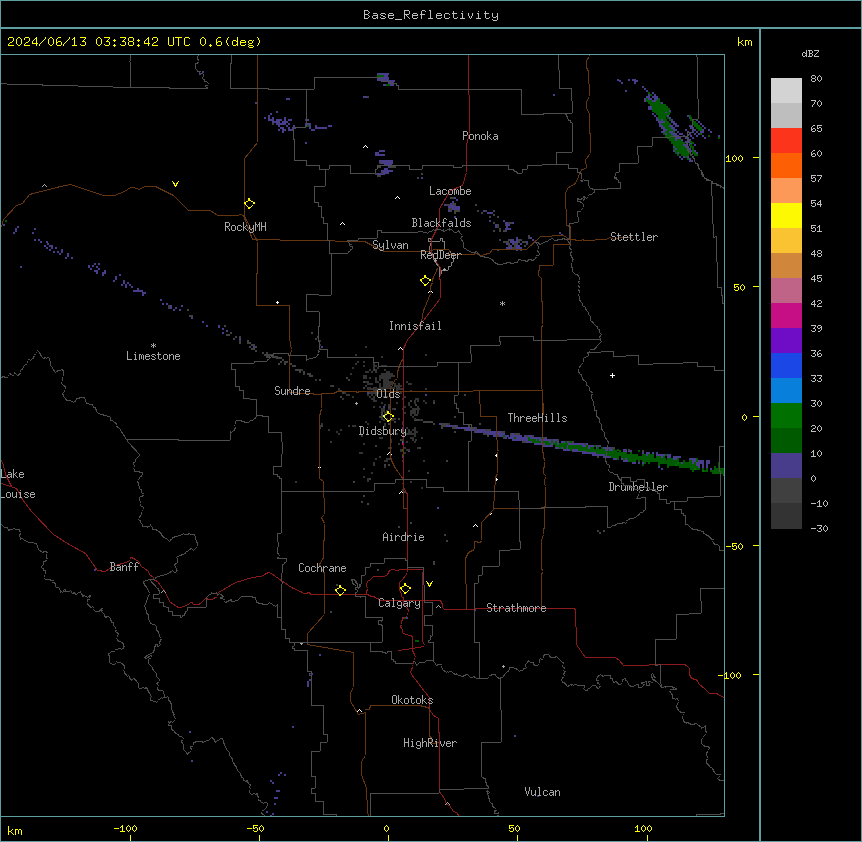This screenshot has width=862, height=842.
Task: Click yellow V marker northwest of RockyMH
Action: (175, 184)
